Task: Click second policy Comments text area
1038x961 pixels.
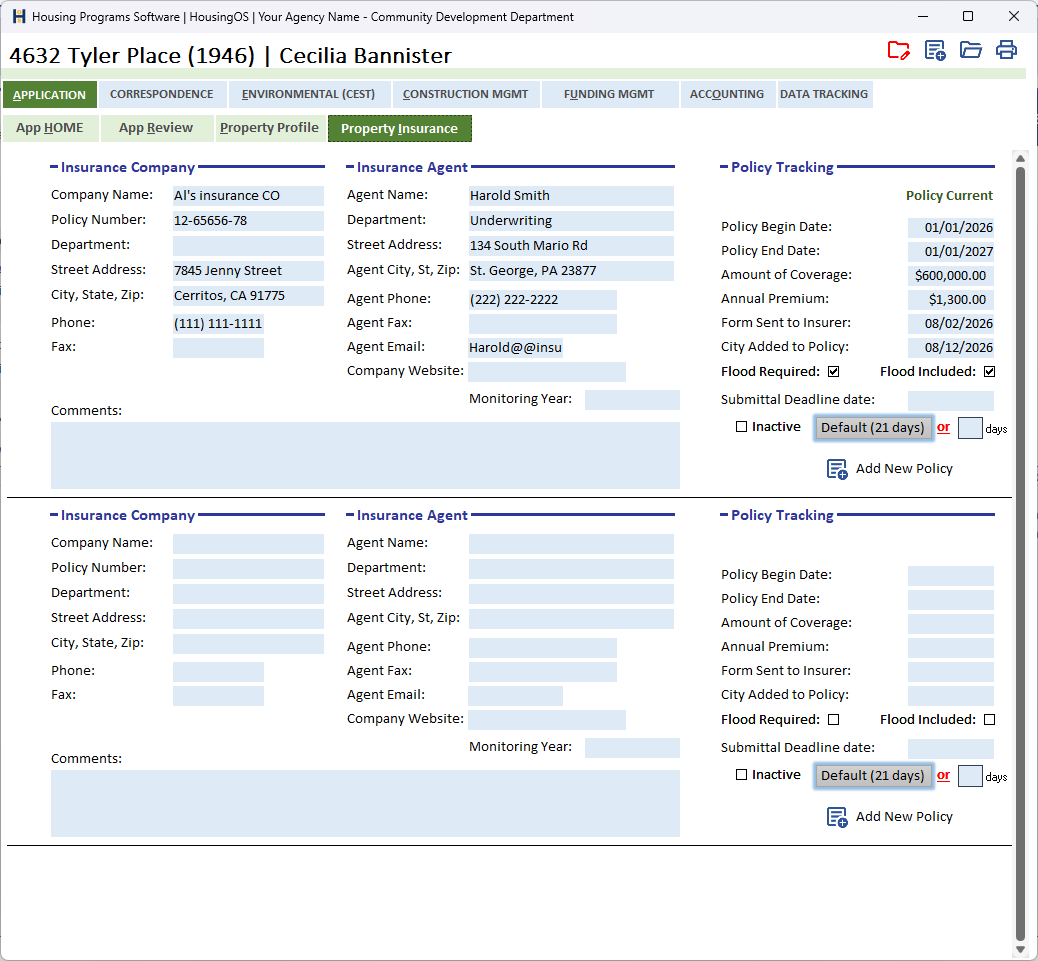Action: 365,803
